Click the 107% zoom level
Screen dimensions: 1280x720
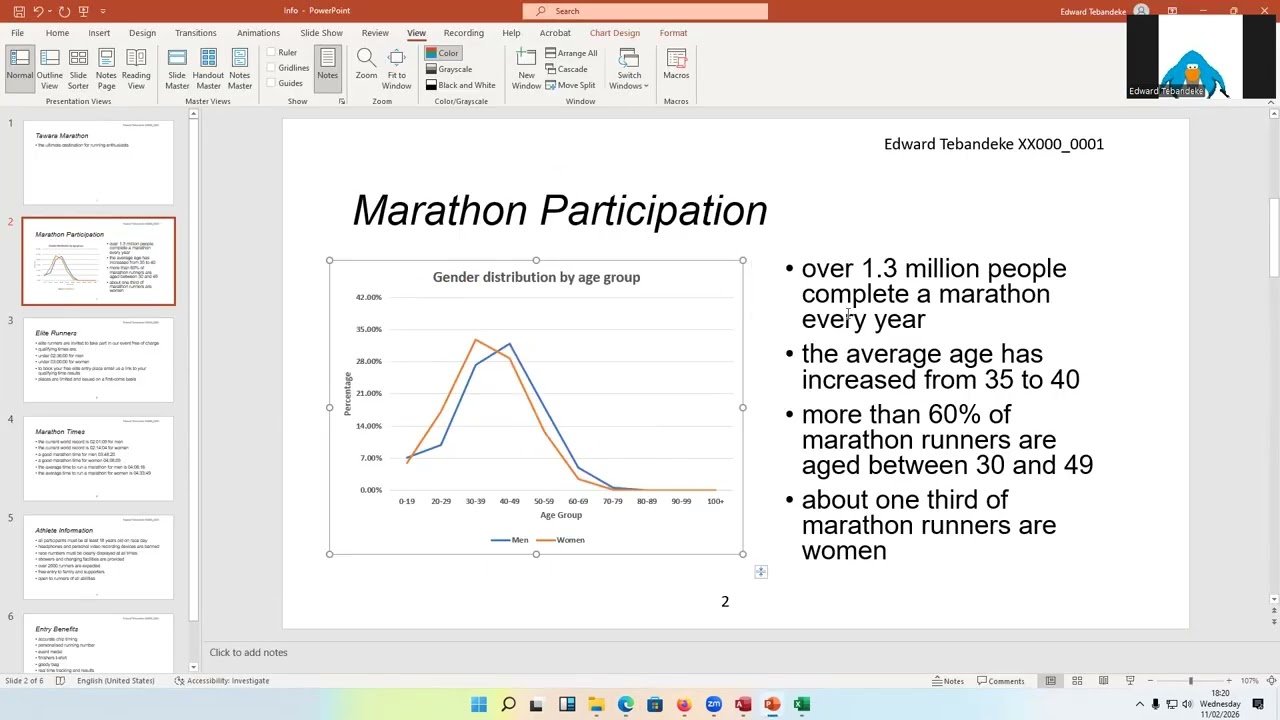pos(1249,681)
